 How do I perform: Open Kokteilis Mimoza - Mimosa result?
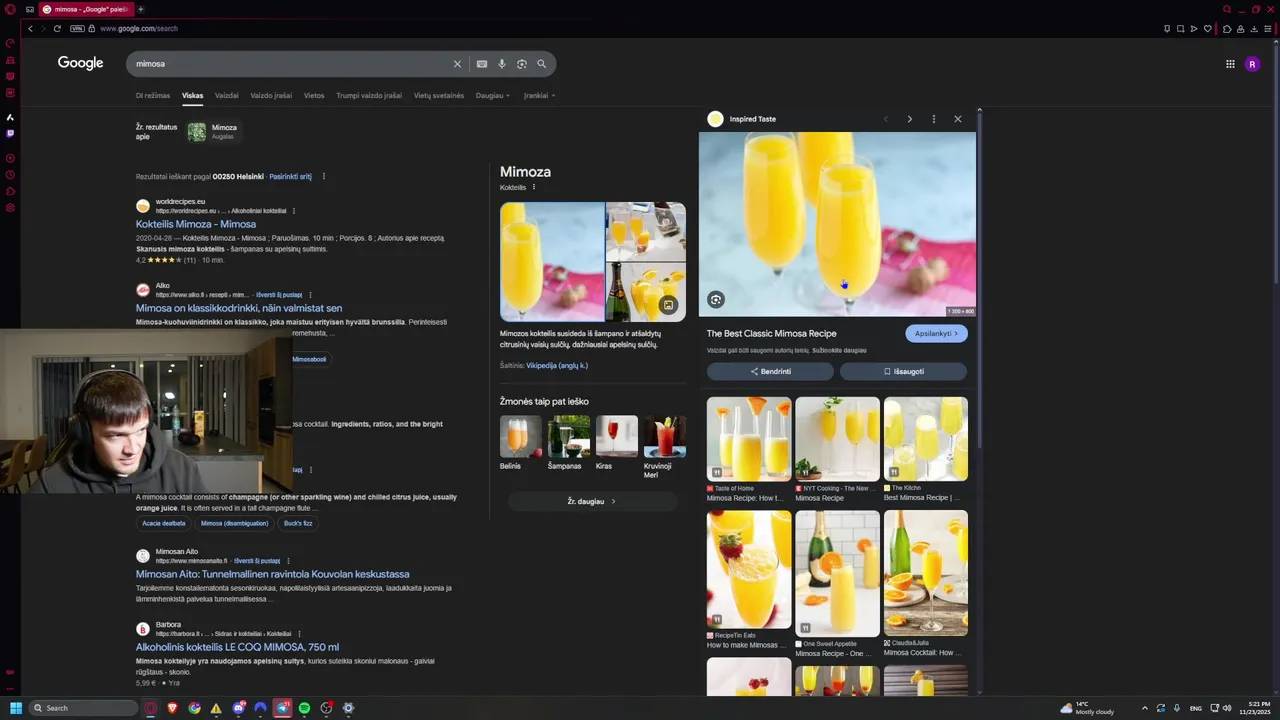tap(196, 224)
